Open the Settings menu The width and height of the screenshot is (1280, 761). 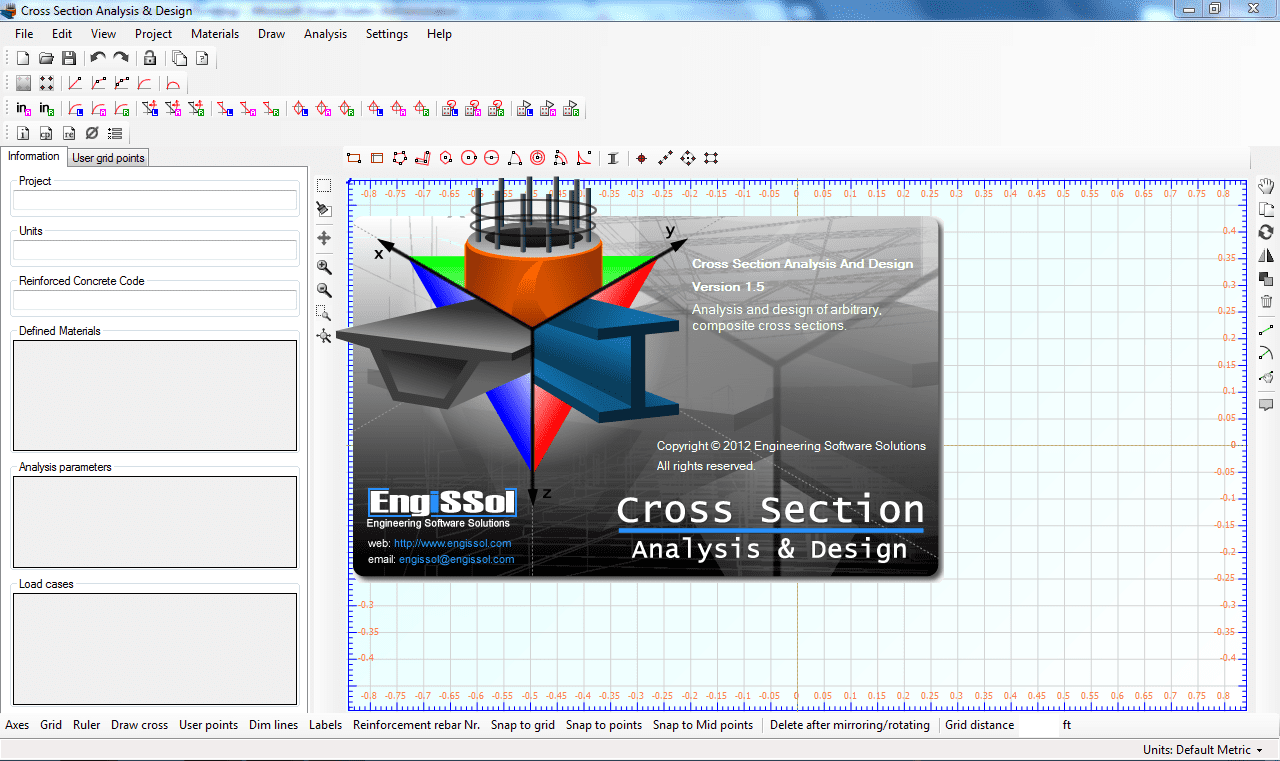pyautogui.click(x=387, y=34)
